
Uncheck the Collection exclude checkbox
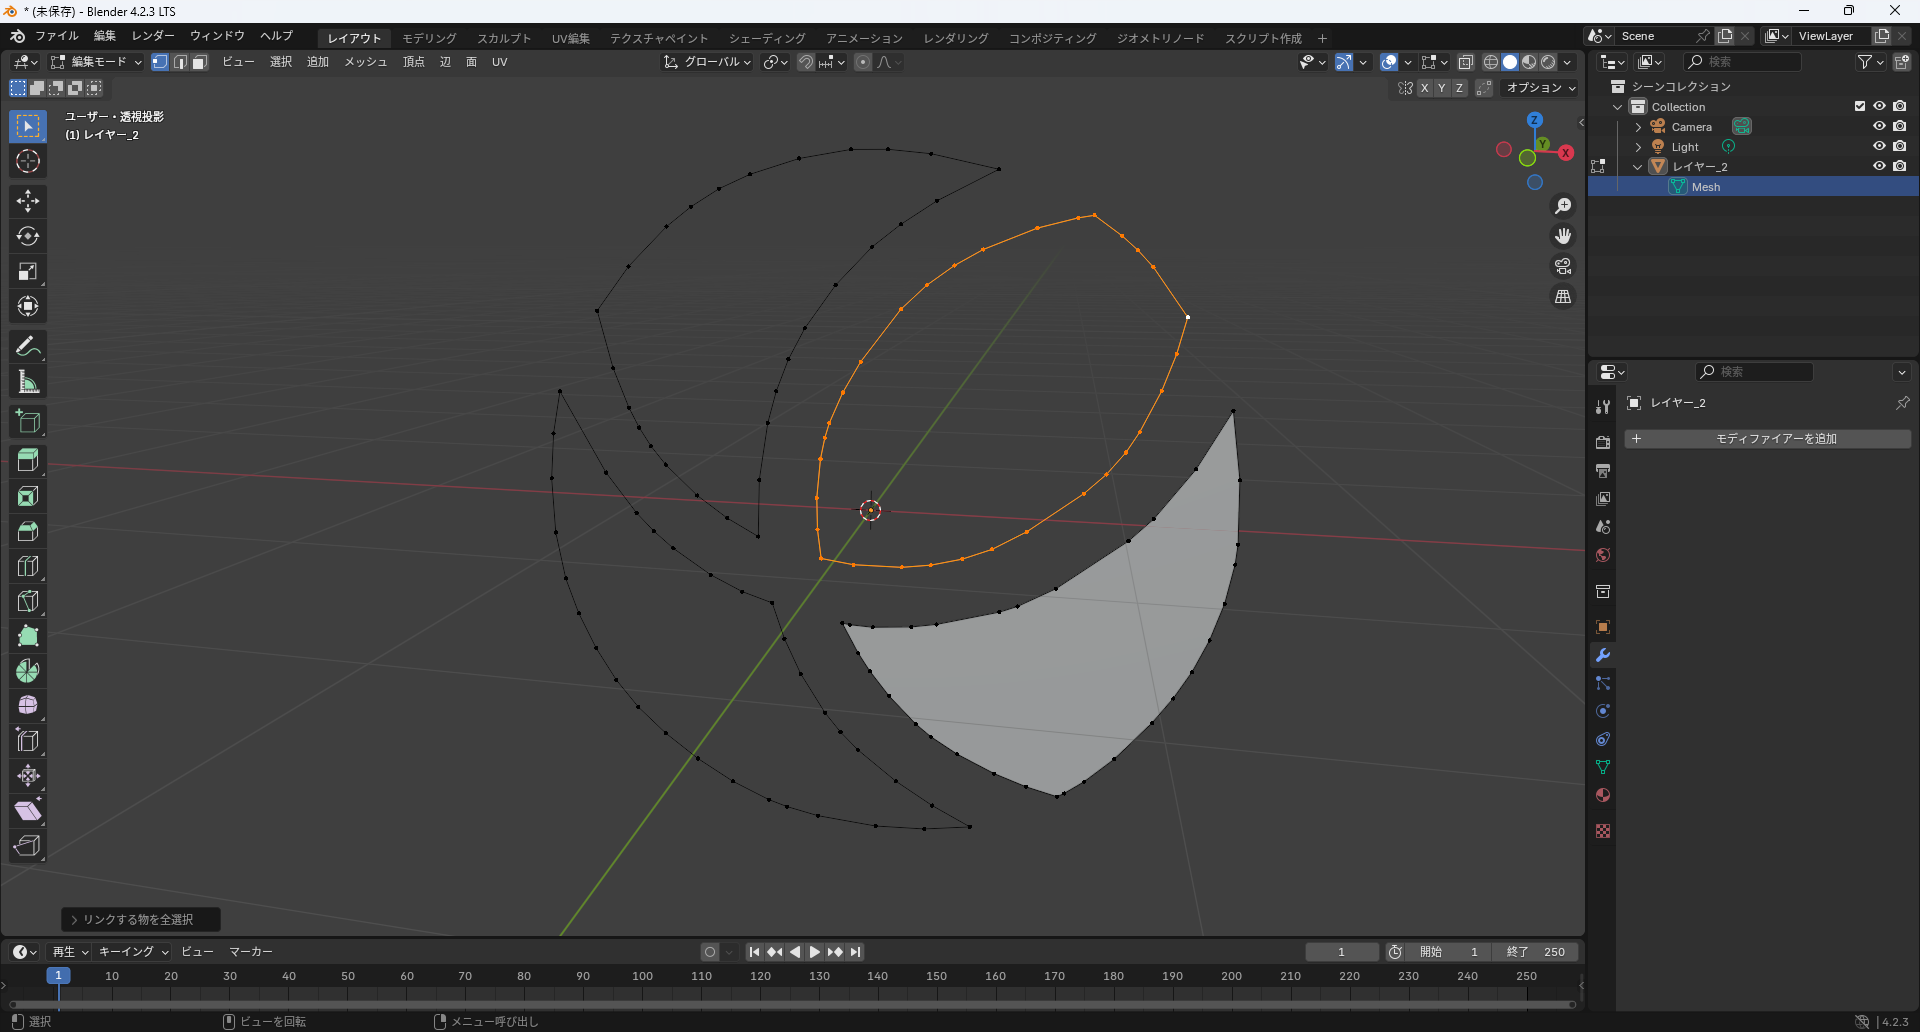coord(1860,107)
